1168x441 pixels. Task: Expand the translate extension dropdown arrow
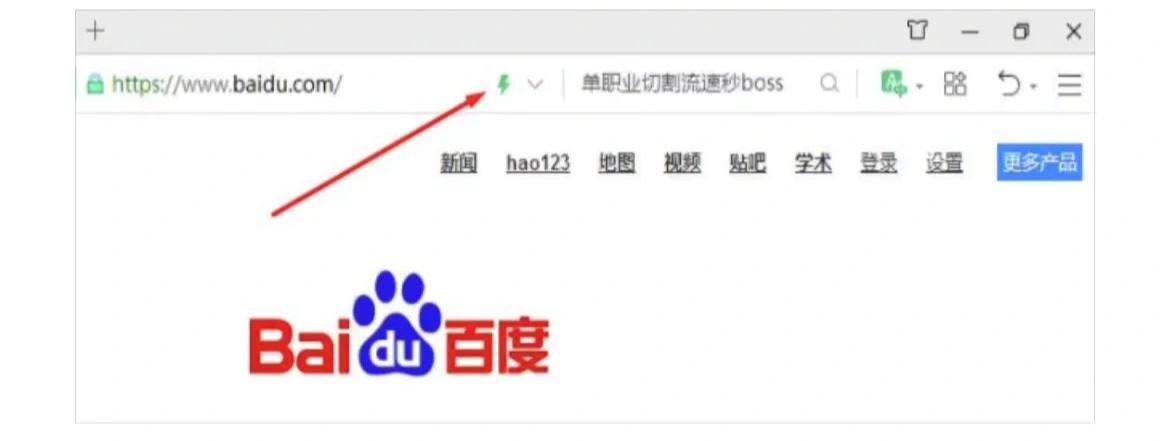click(919, 87)
